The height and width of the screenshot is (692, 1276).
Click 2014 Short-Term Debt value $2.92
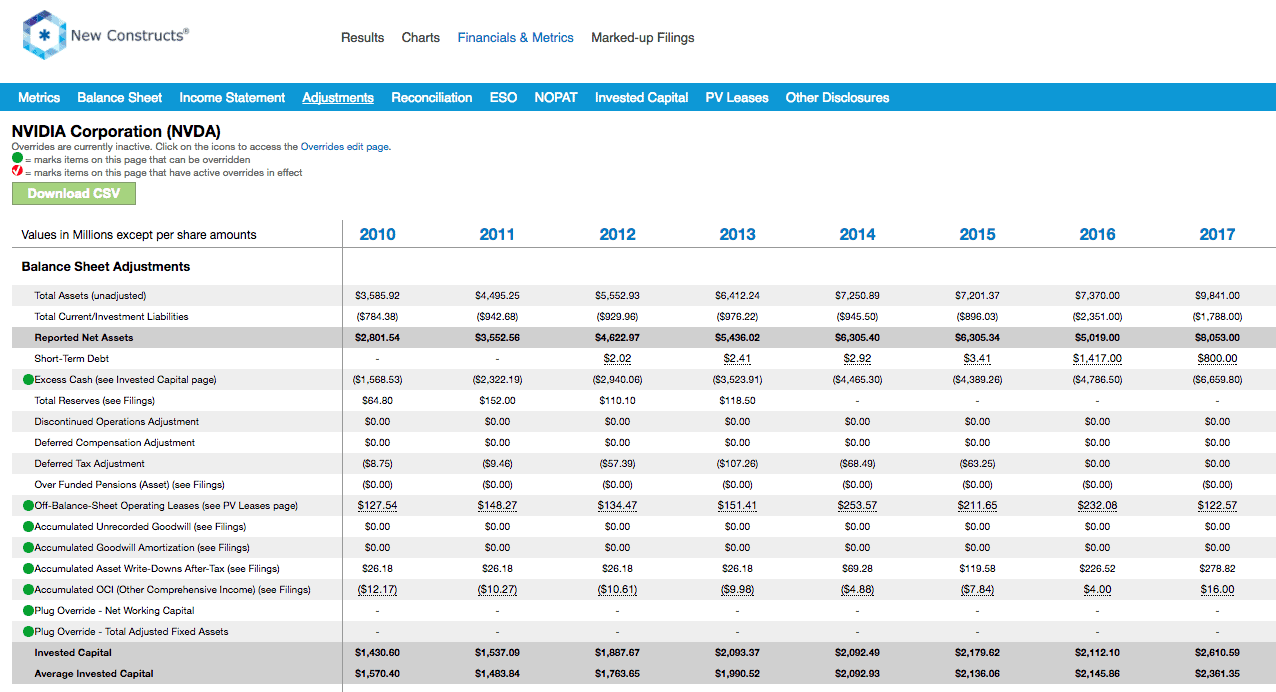[x=857, y=359]
